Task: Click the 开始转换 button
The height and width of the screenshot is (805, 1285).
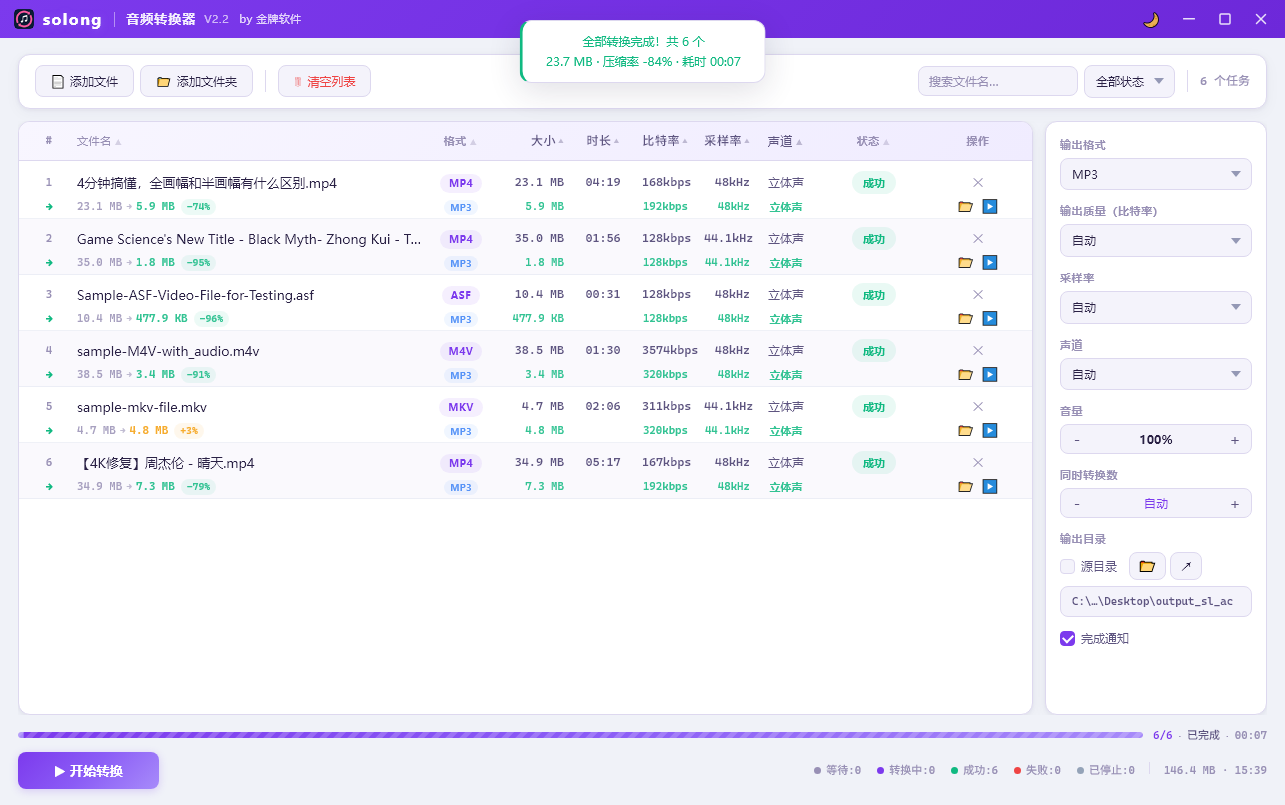Action: pyautogui.click(x=88, y=771)
